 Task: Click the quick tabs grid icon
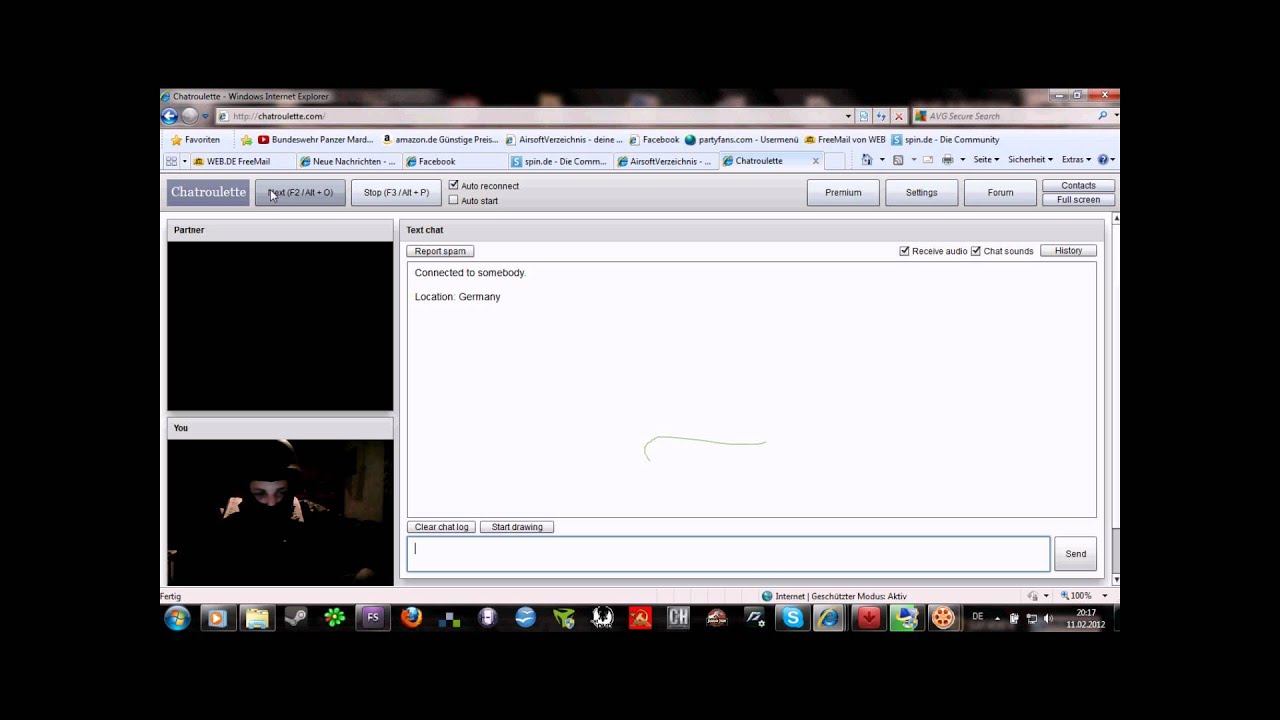pos(171,161)
